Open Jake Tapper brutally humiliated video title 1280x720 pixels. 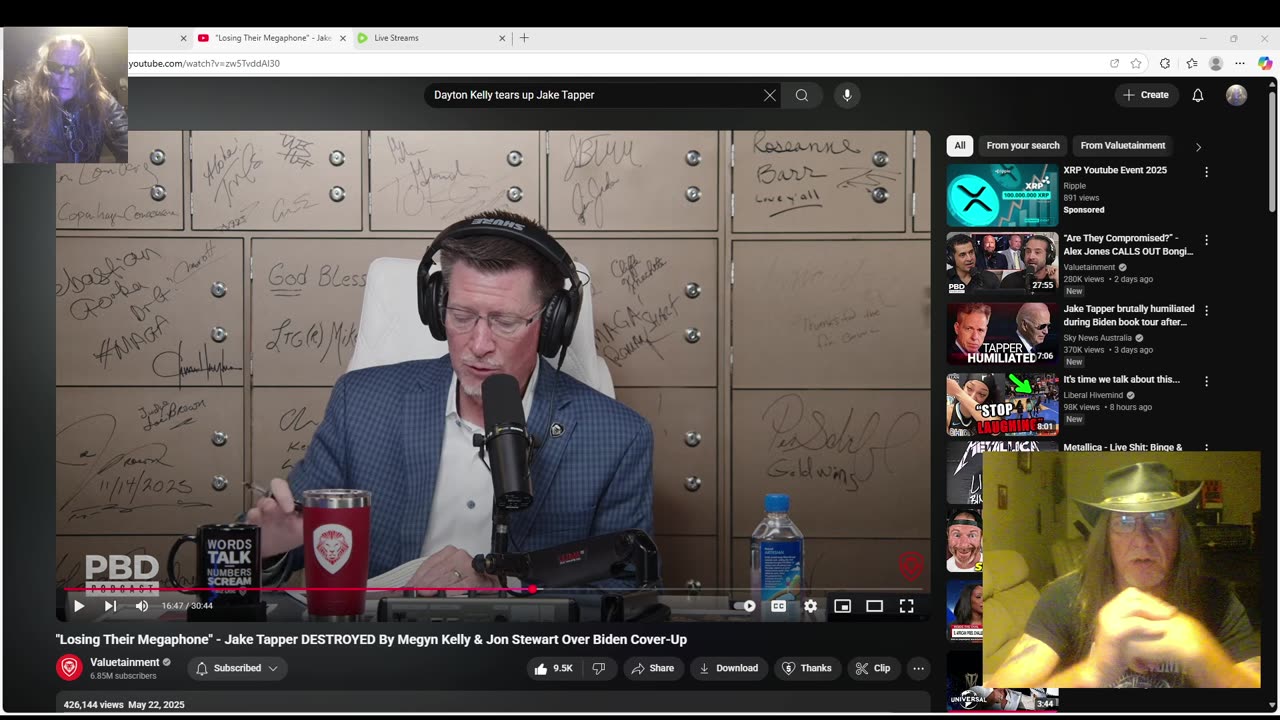pyautogui.click(x=1129, y=315)
